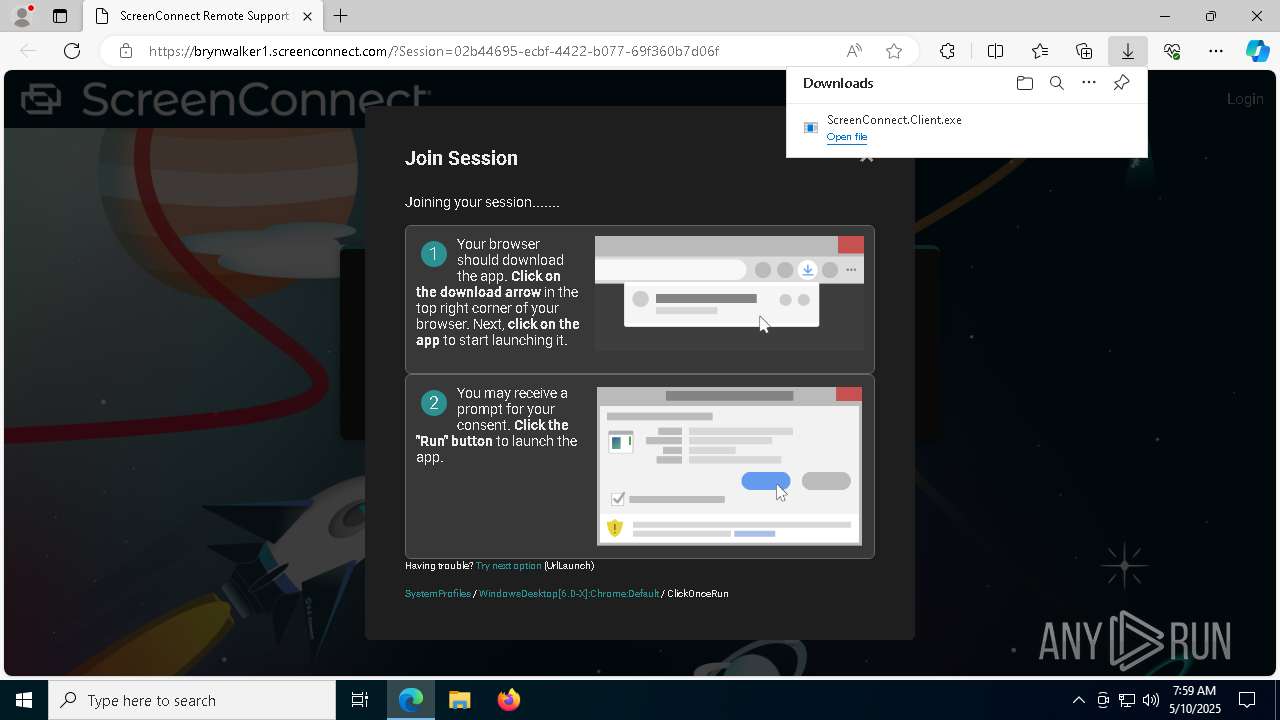Open the tab actions menu icon

[60, 16]
